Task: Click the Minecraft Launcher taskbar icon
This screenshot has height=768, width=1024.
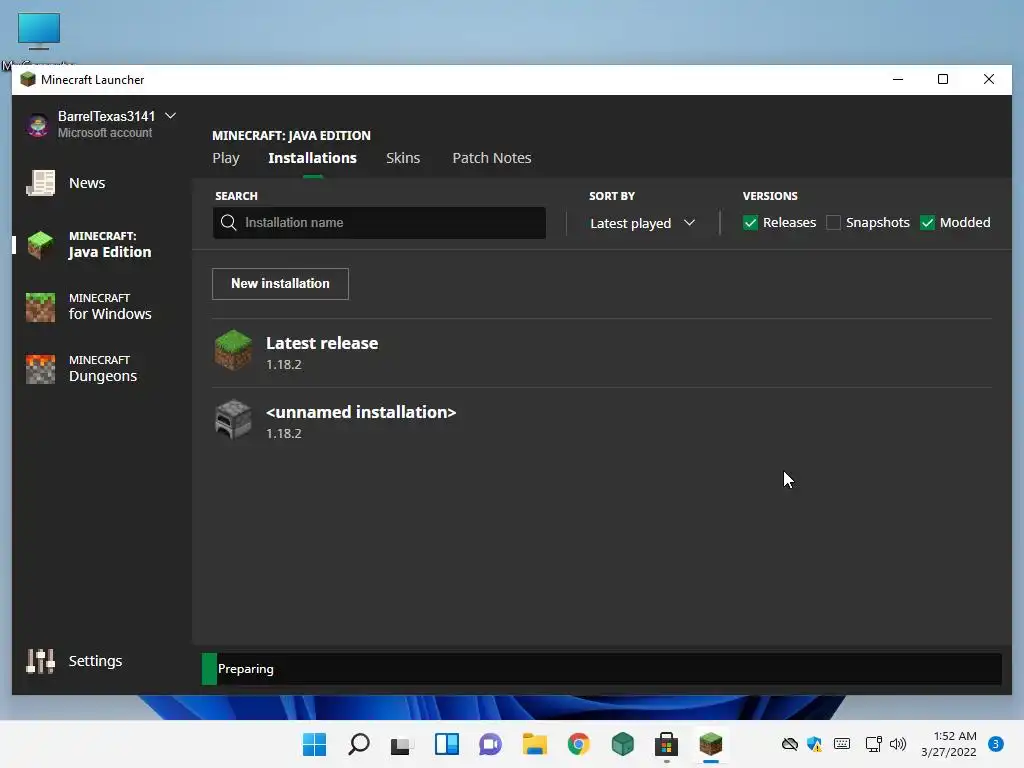Action: point(711,744)
